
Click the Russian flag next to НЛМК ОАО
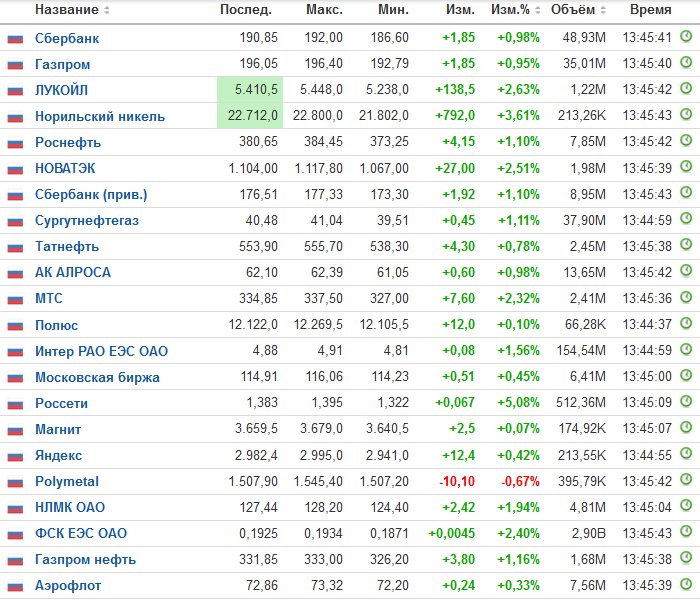click(x=15, y=508)
